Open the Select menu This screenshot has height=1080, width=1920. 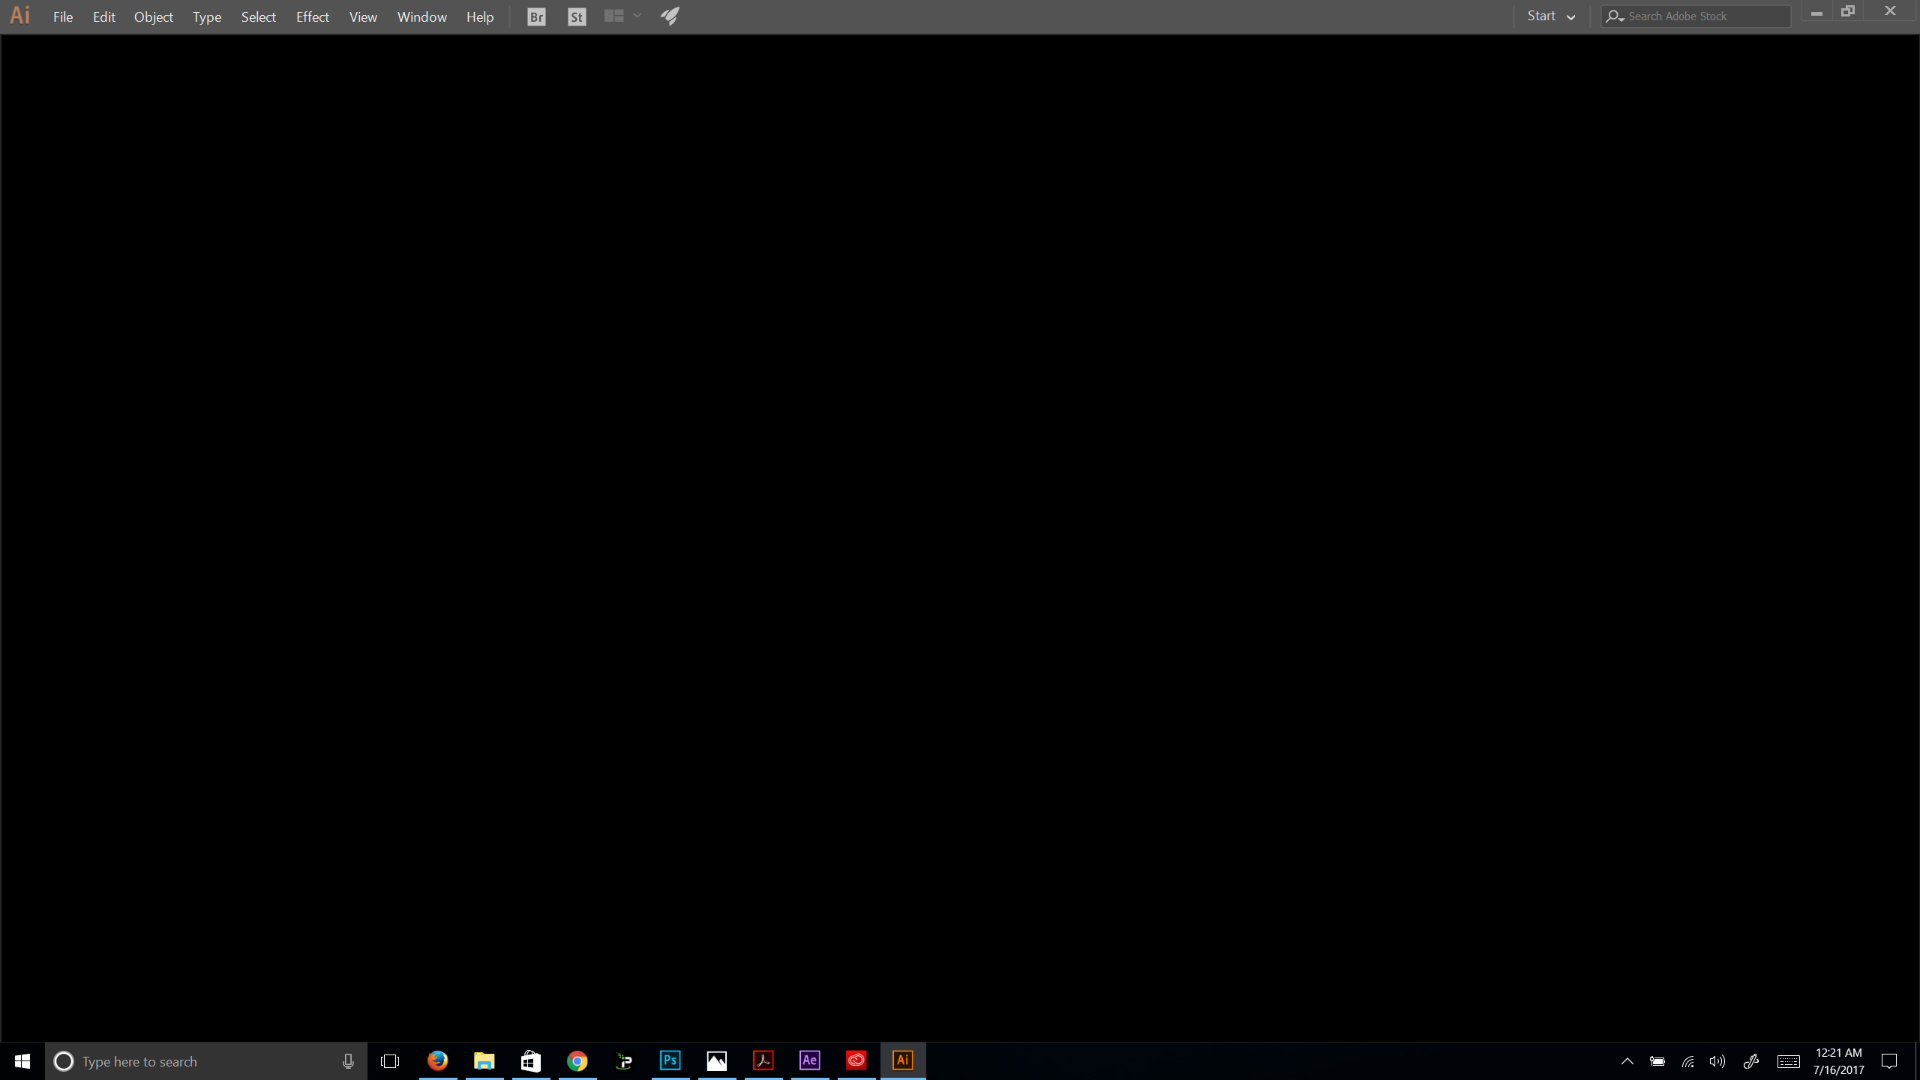[x=258, y=17]
